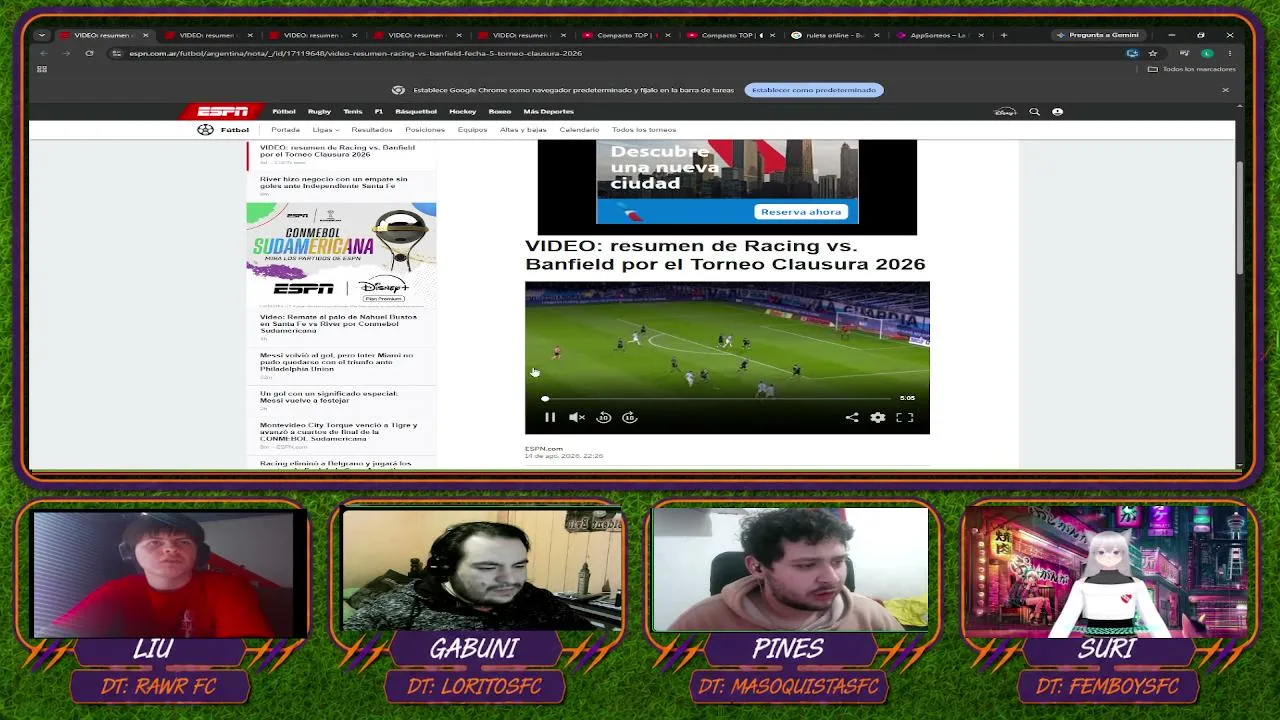This screenshot has height=720, width=1280.
Task: Open Un gol con un significado especial article
Action: [x=329, y=397]
